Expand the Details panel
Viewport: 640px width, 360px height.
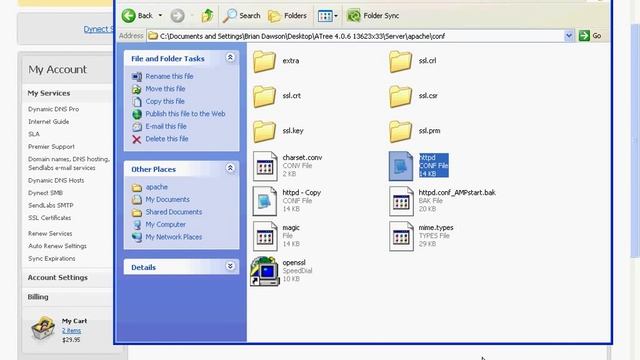230,267
